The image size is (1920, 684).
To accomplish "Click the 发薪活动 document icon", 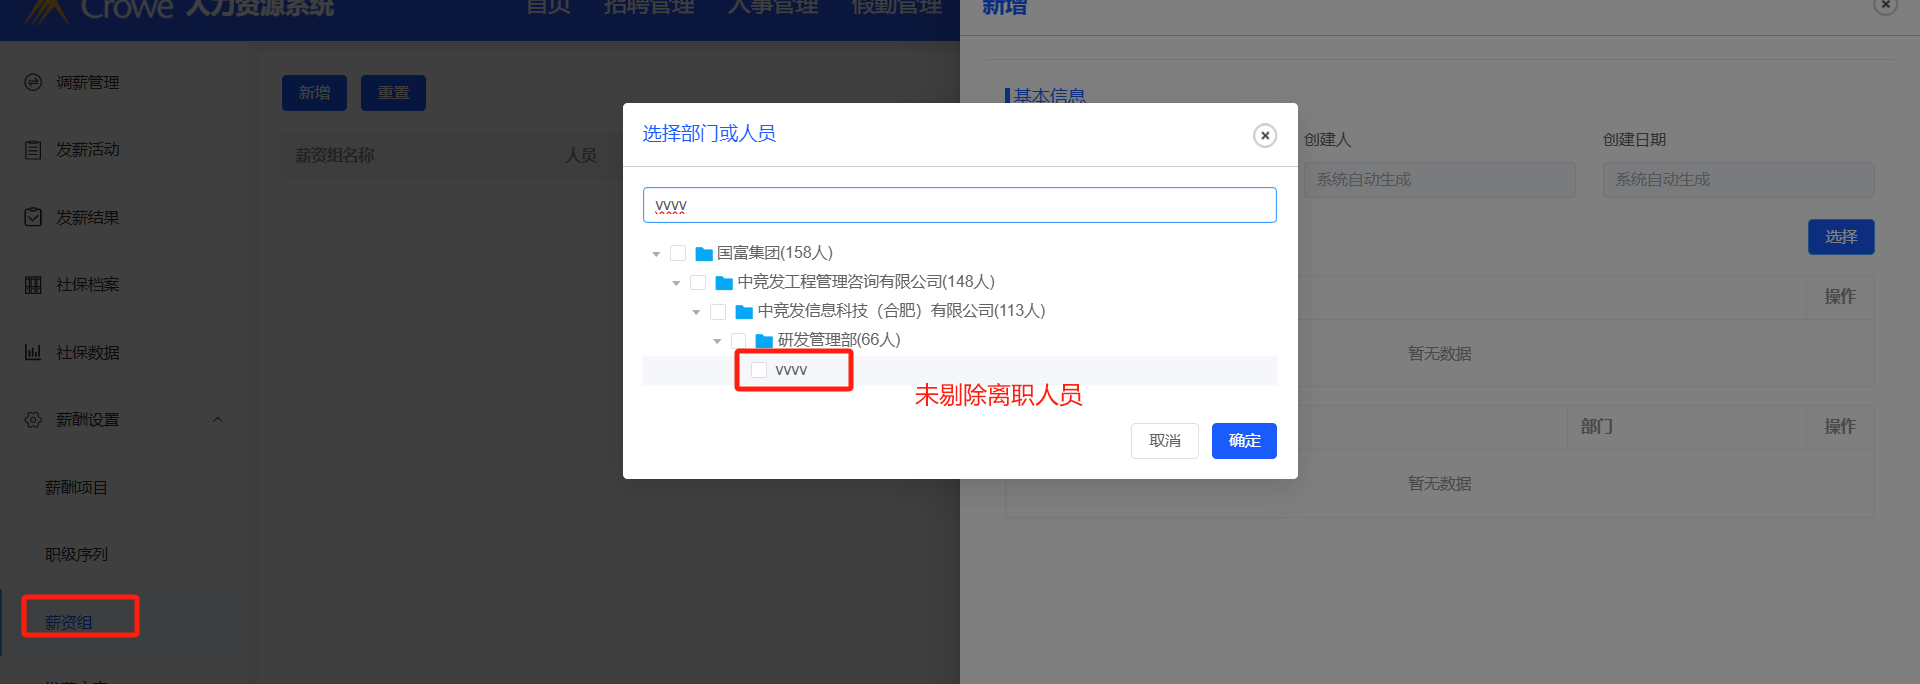I will coord(33,150).
